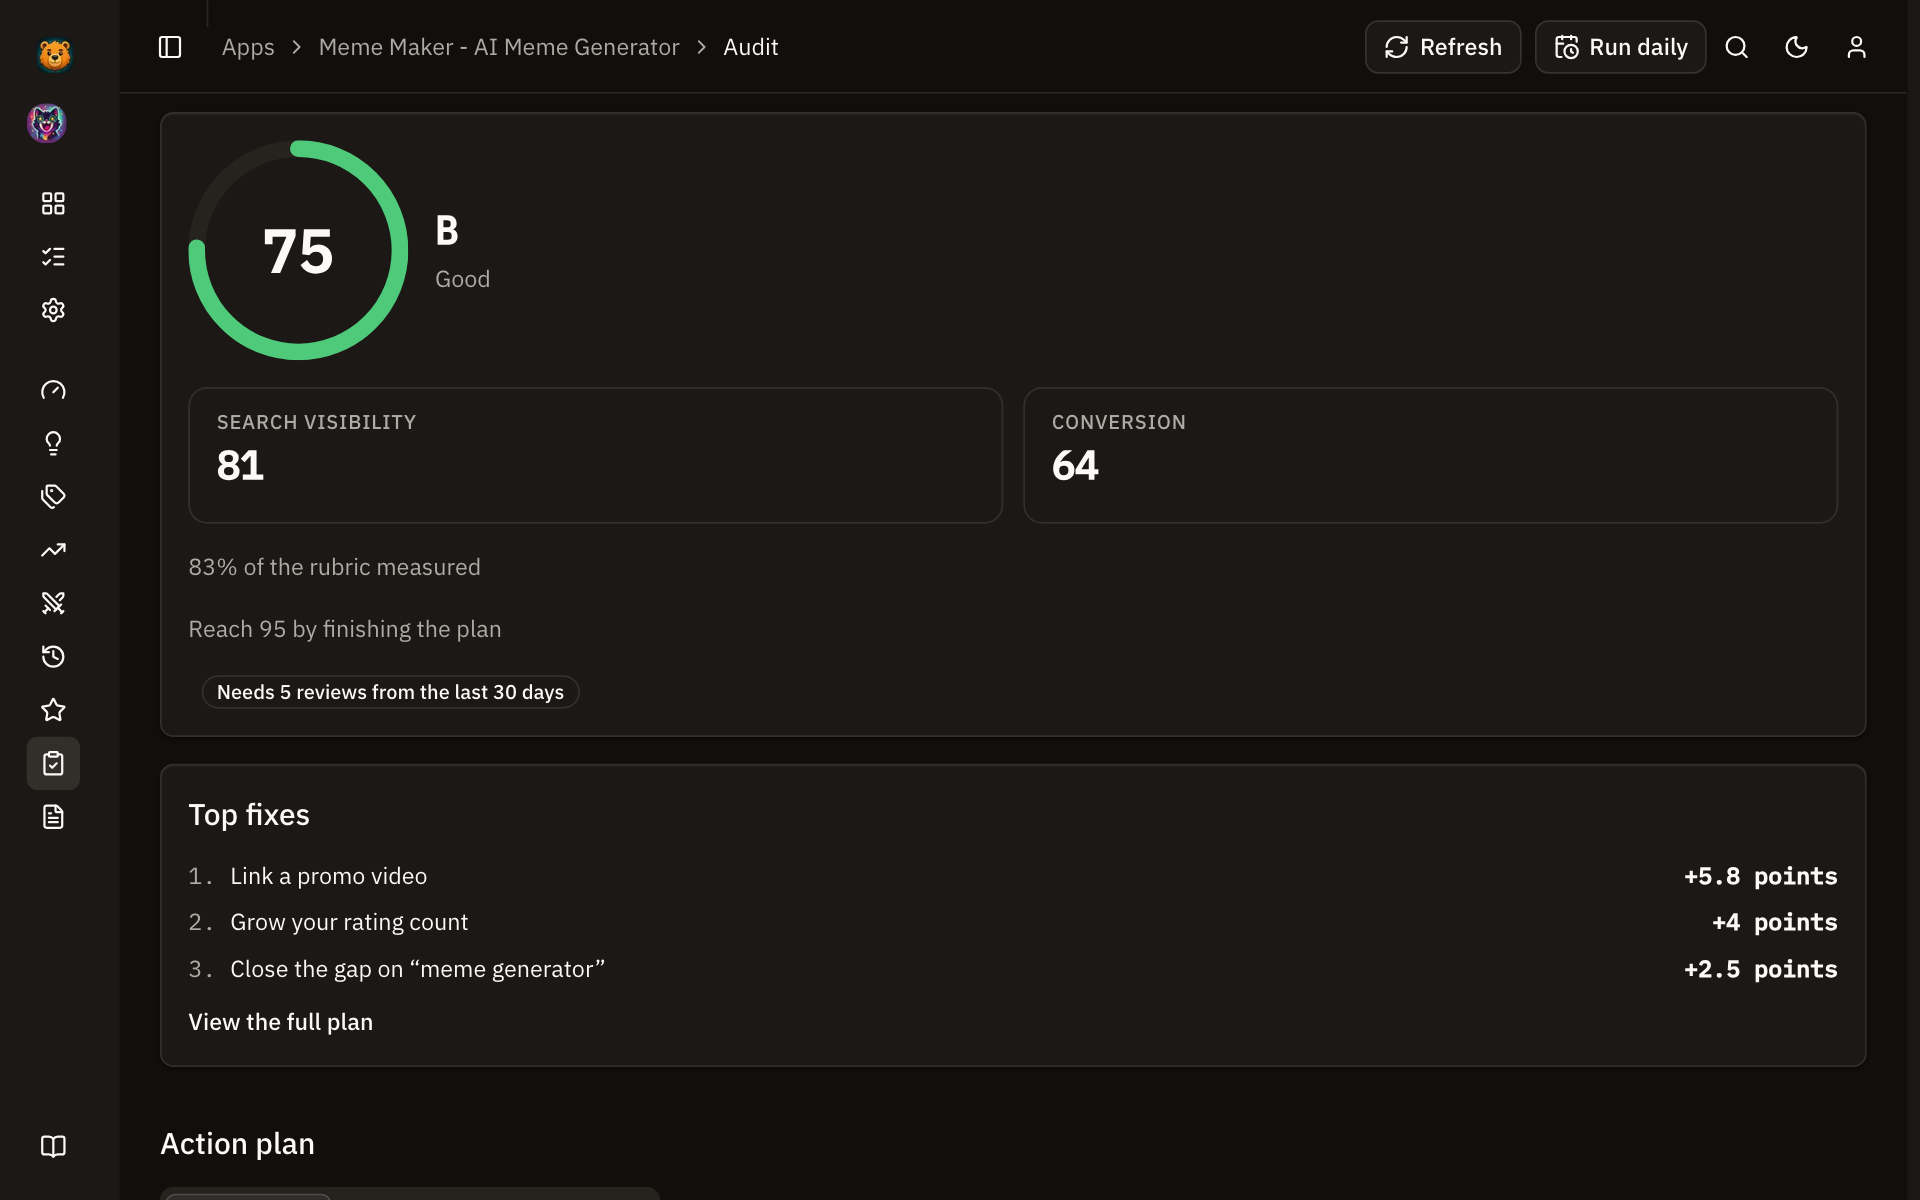Open the search magnifier in header
This screenshot has height=1200, width=1920.
coord(1736,47)
